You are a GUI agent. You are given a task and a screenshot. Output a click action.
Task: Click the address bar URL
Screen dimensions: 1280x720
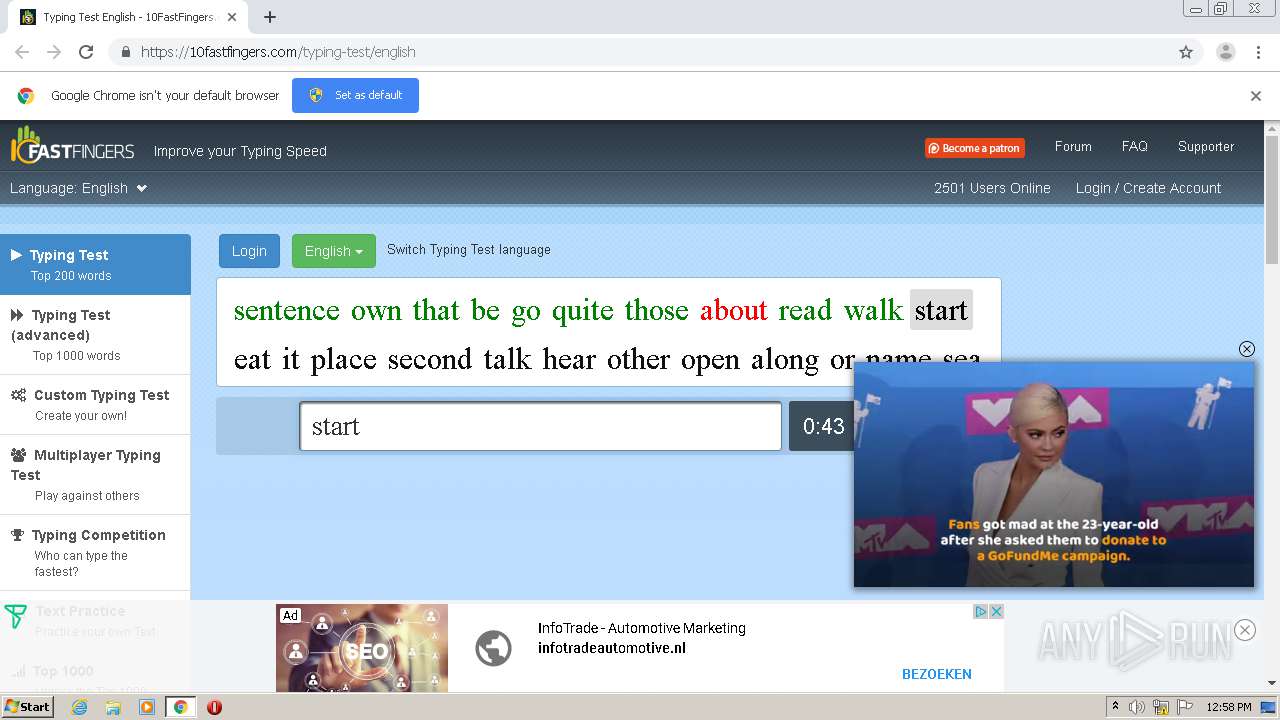(x=278, y=52)
